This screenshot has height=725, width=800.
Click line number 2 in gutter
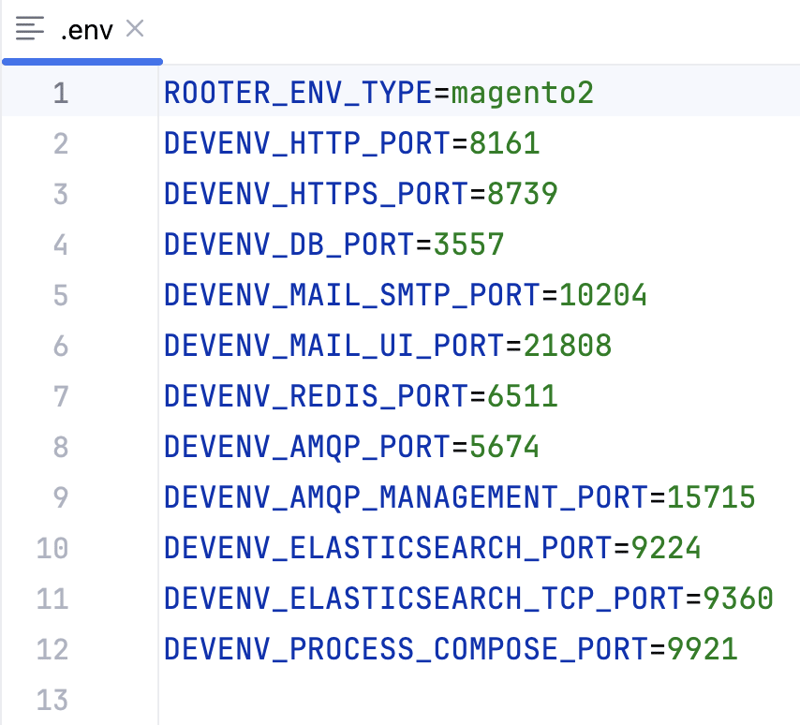click(61, 143)
